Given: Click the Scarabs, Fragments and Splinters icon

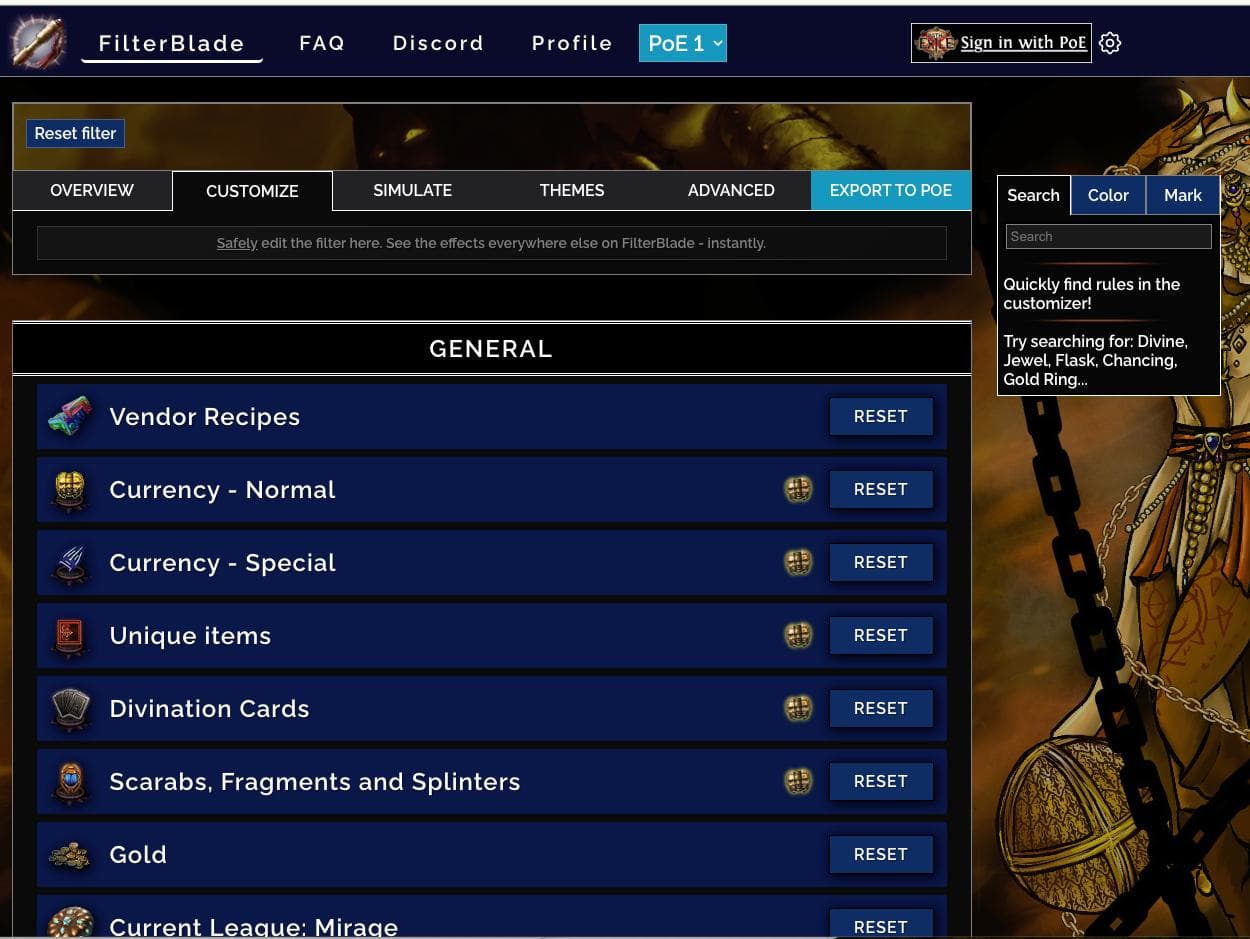Looking at the screenshot, I should click(70, 782).
